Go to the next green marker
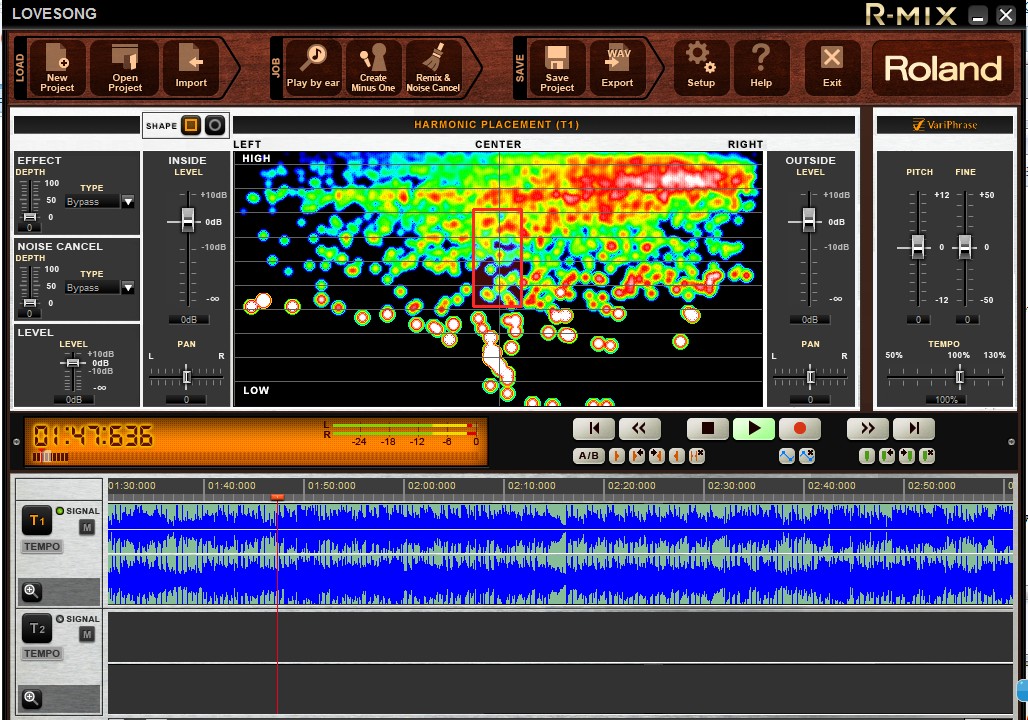The width and height of the screenshot is (1028, 720). point(907,456)
